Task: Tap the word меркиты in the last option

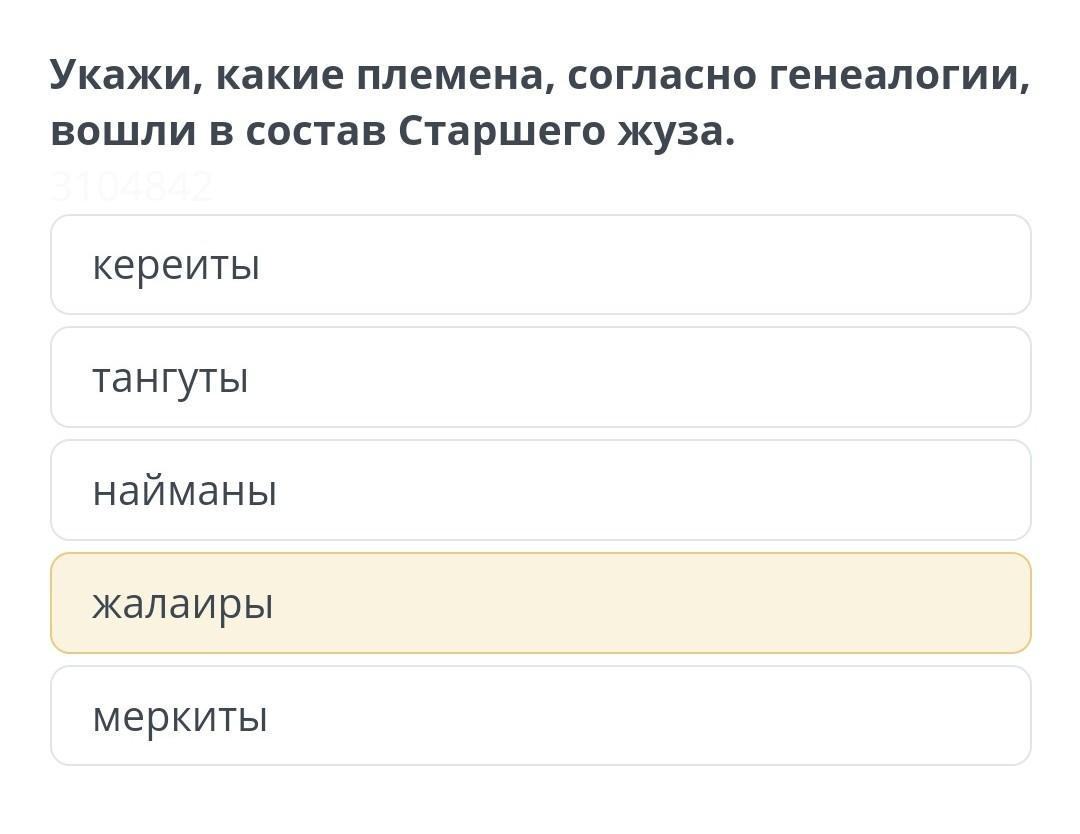Action: (180, 717)
